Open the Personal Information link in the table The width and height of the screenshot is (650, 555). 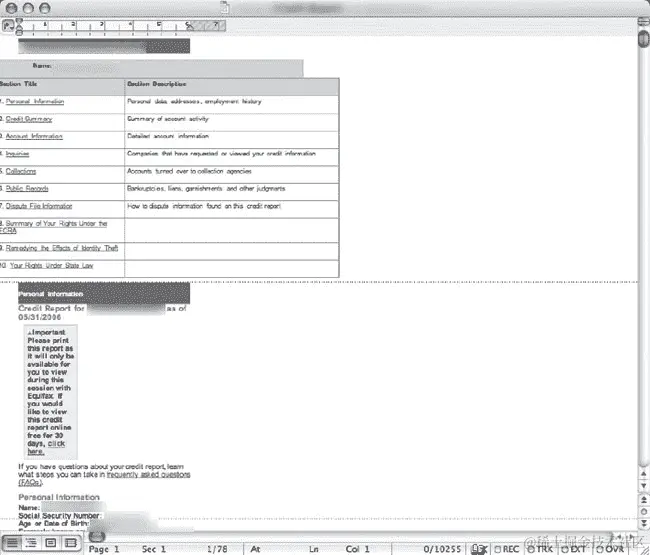click(x=35, y=102)
